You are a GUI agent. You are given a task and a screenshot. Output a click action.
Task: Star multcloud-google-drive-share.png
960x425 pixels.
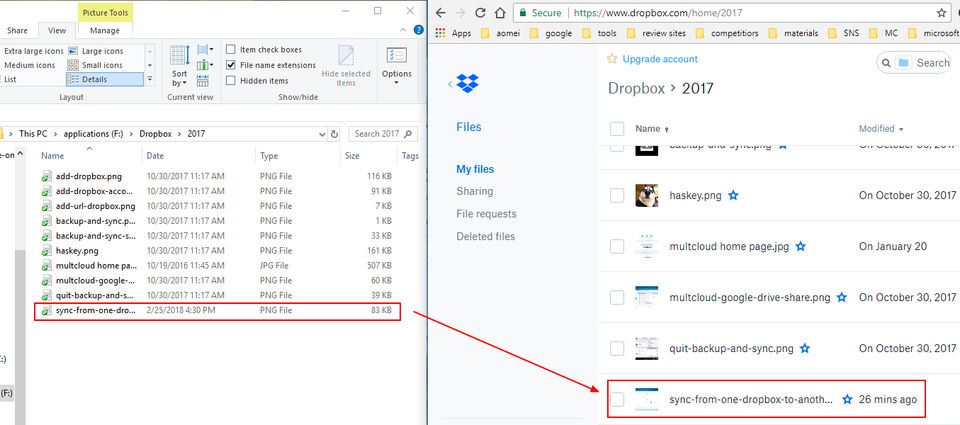pos(842,297)
